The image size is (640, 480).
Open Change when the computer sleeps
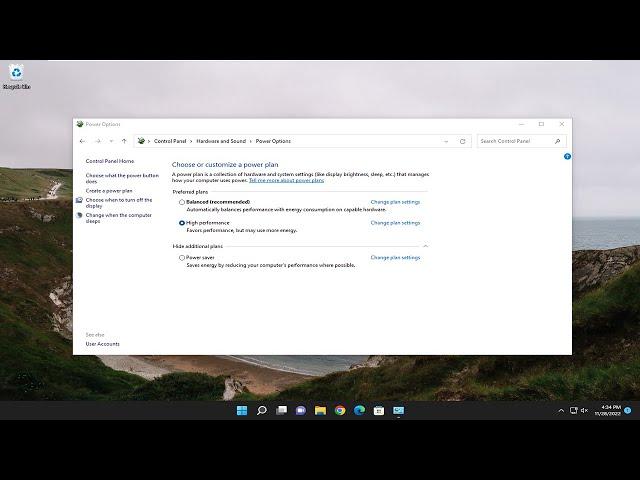[x=118, y=218]
